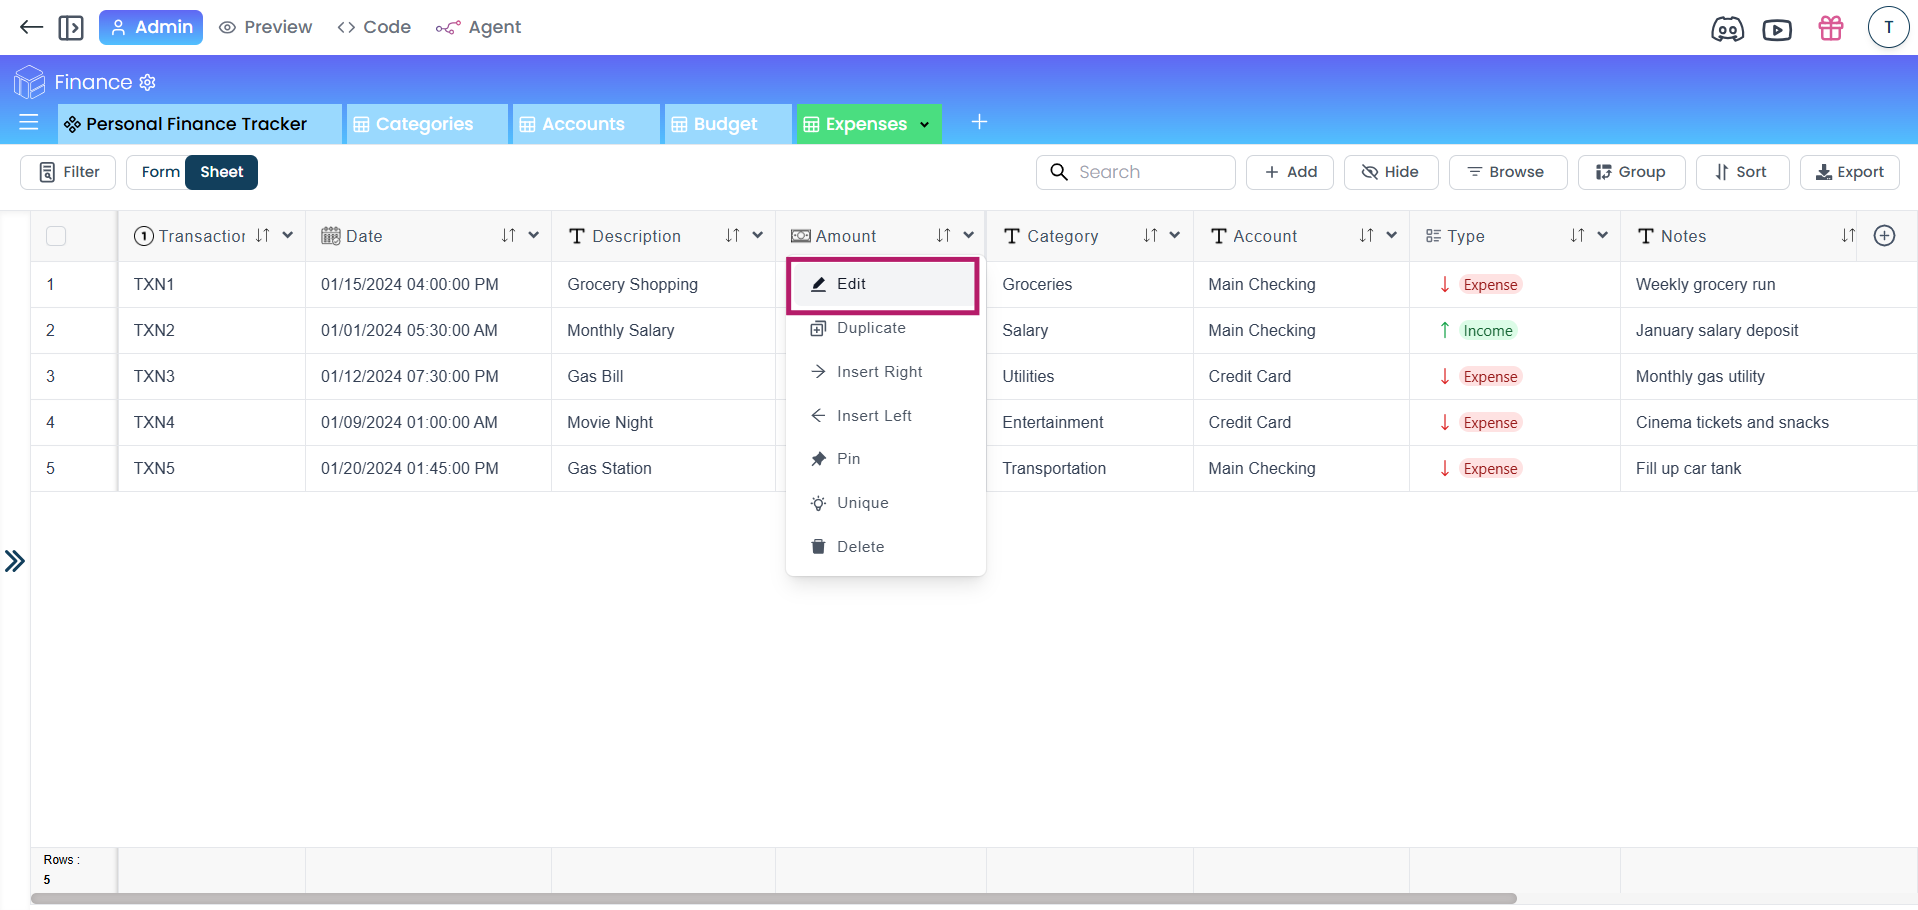This screenshot has height=910, width=1918.
Task: Choose Duplicate from the column menu
Action: coord(870,328)
